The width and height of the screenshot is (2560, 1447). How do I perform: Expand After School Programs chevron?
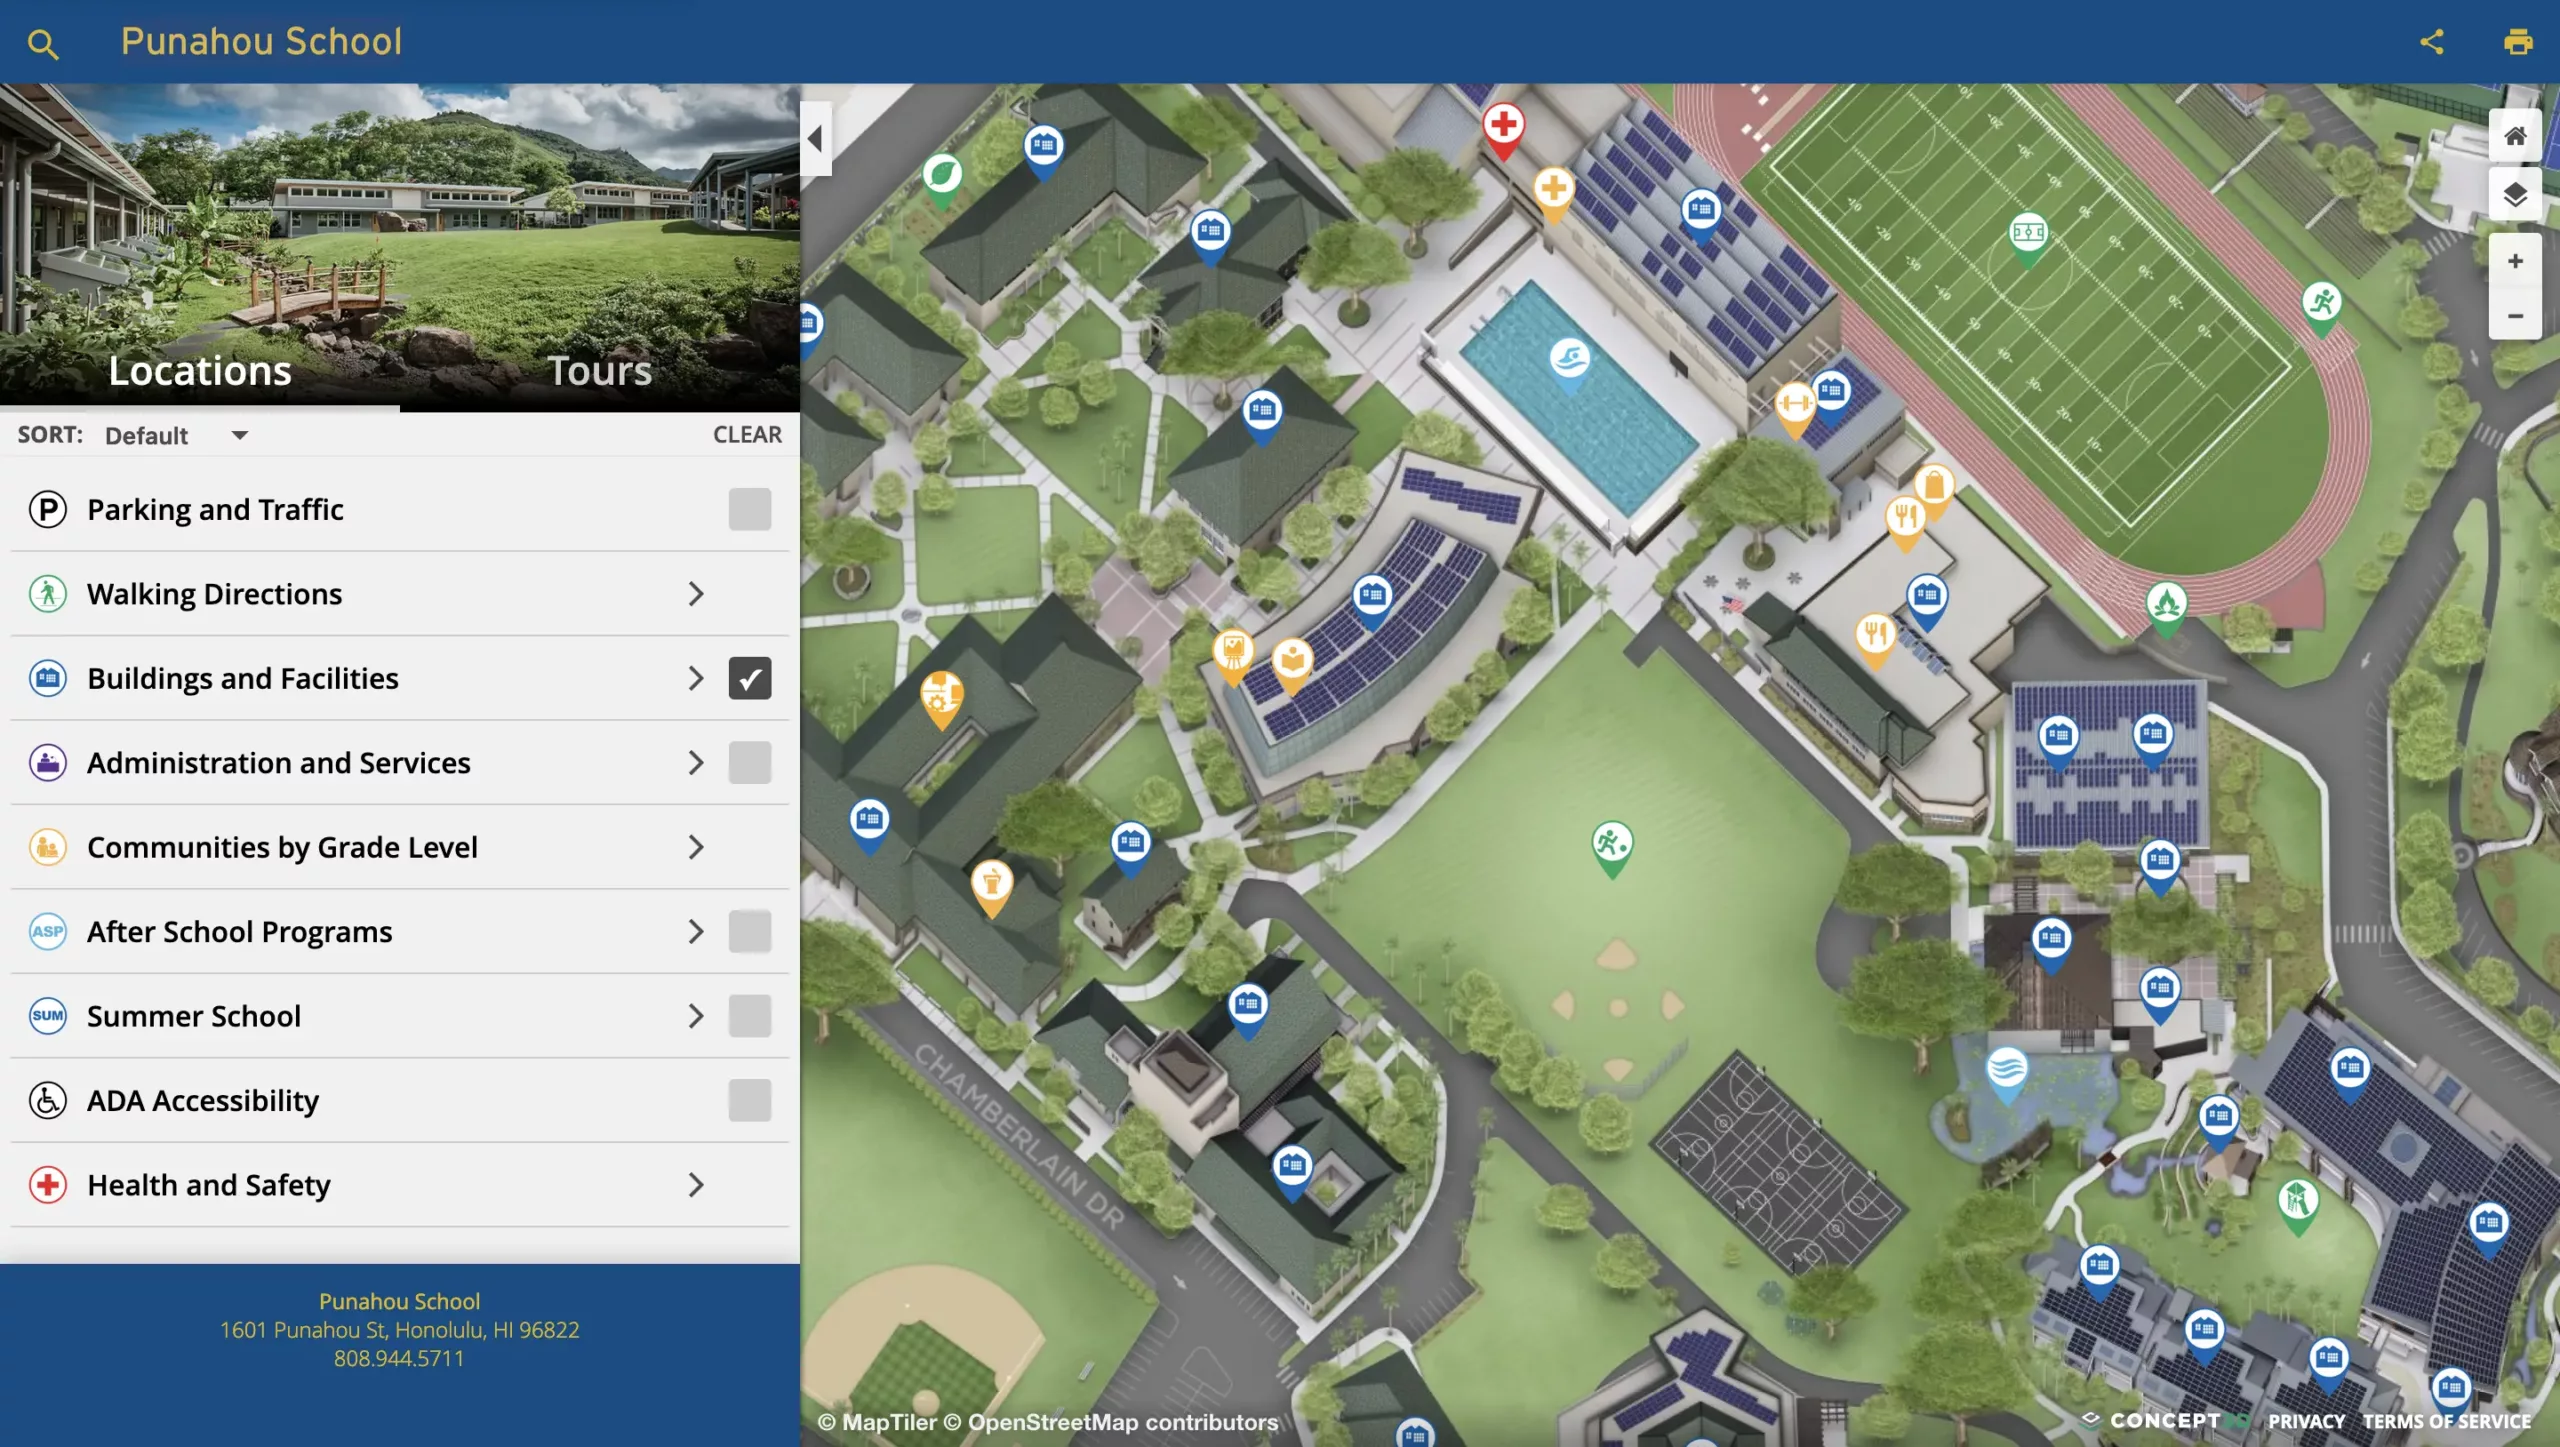pyautogui.click(x=696, y=931)
